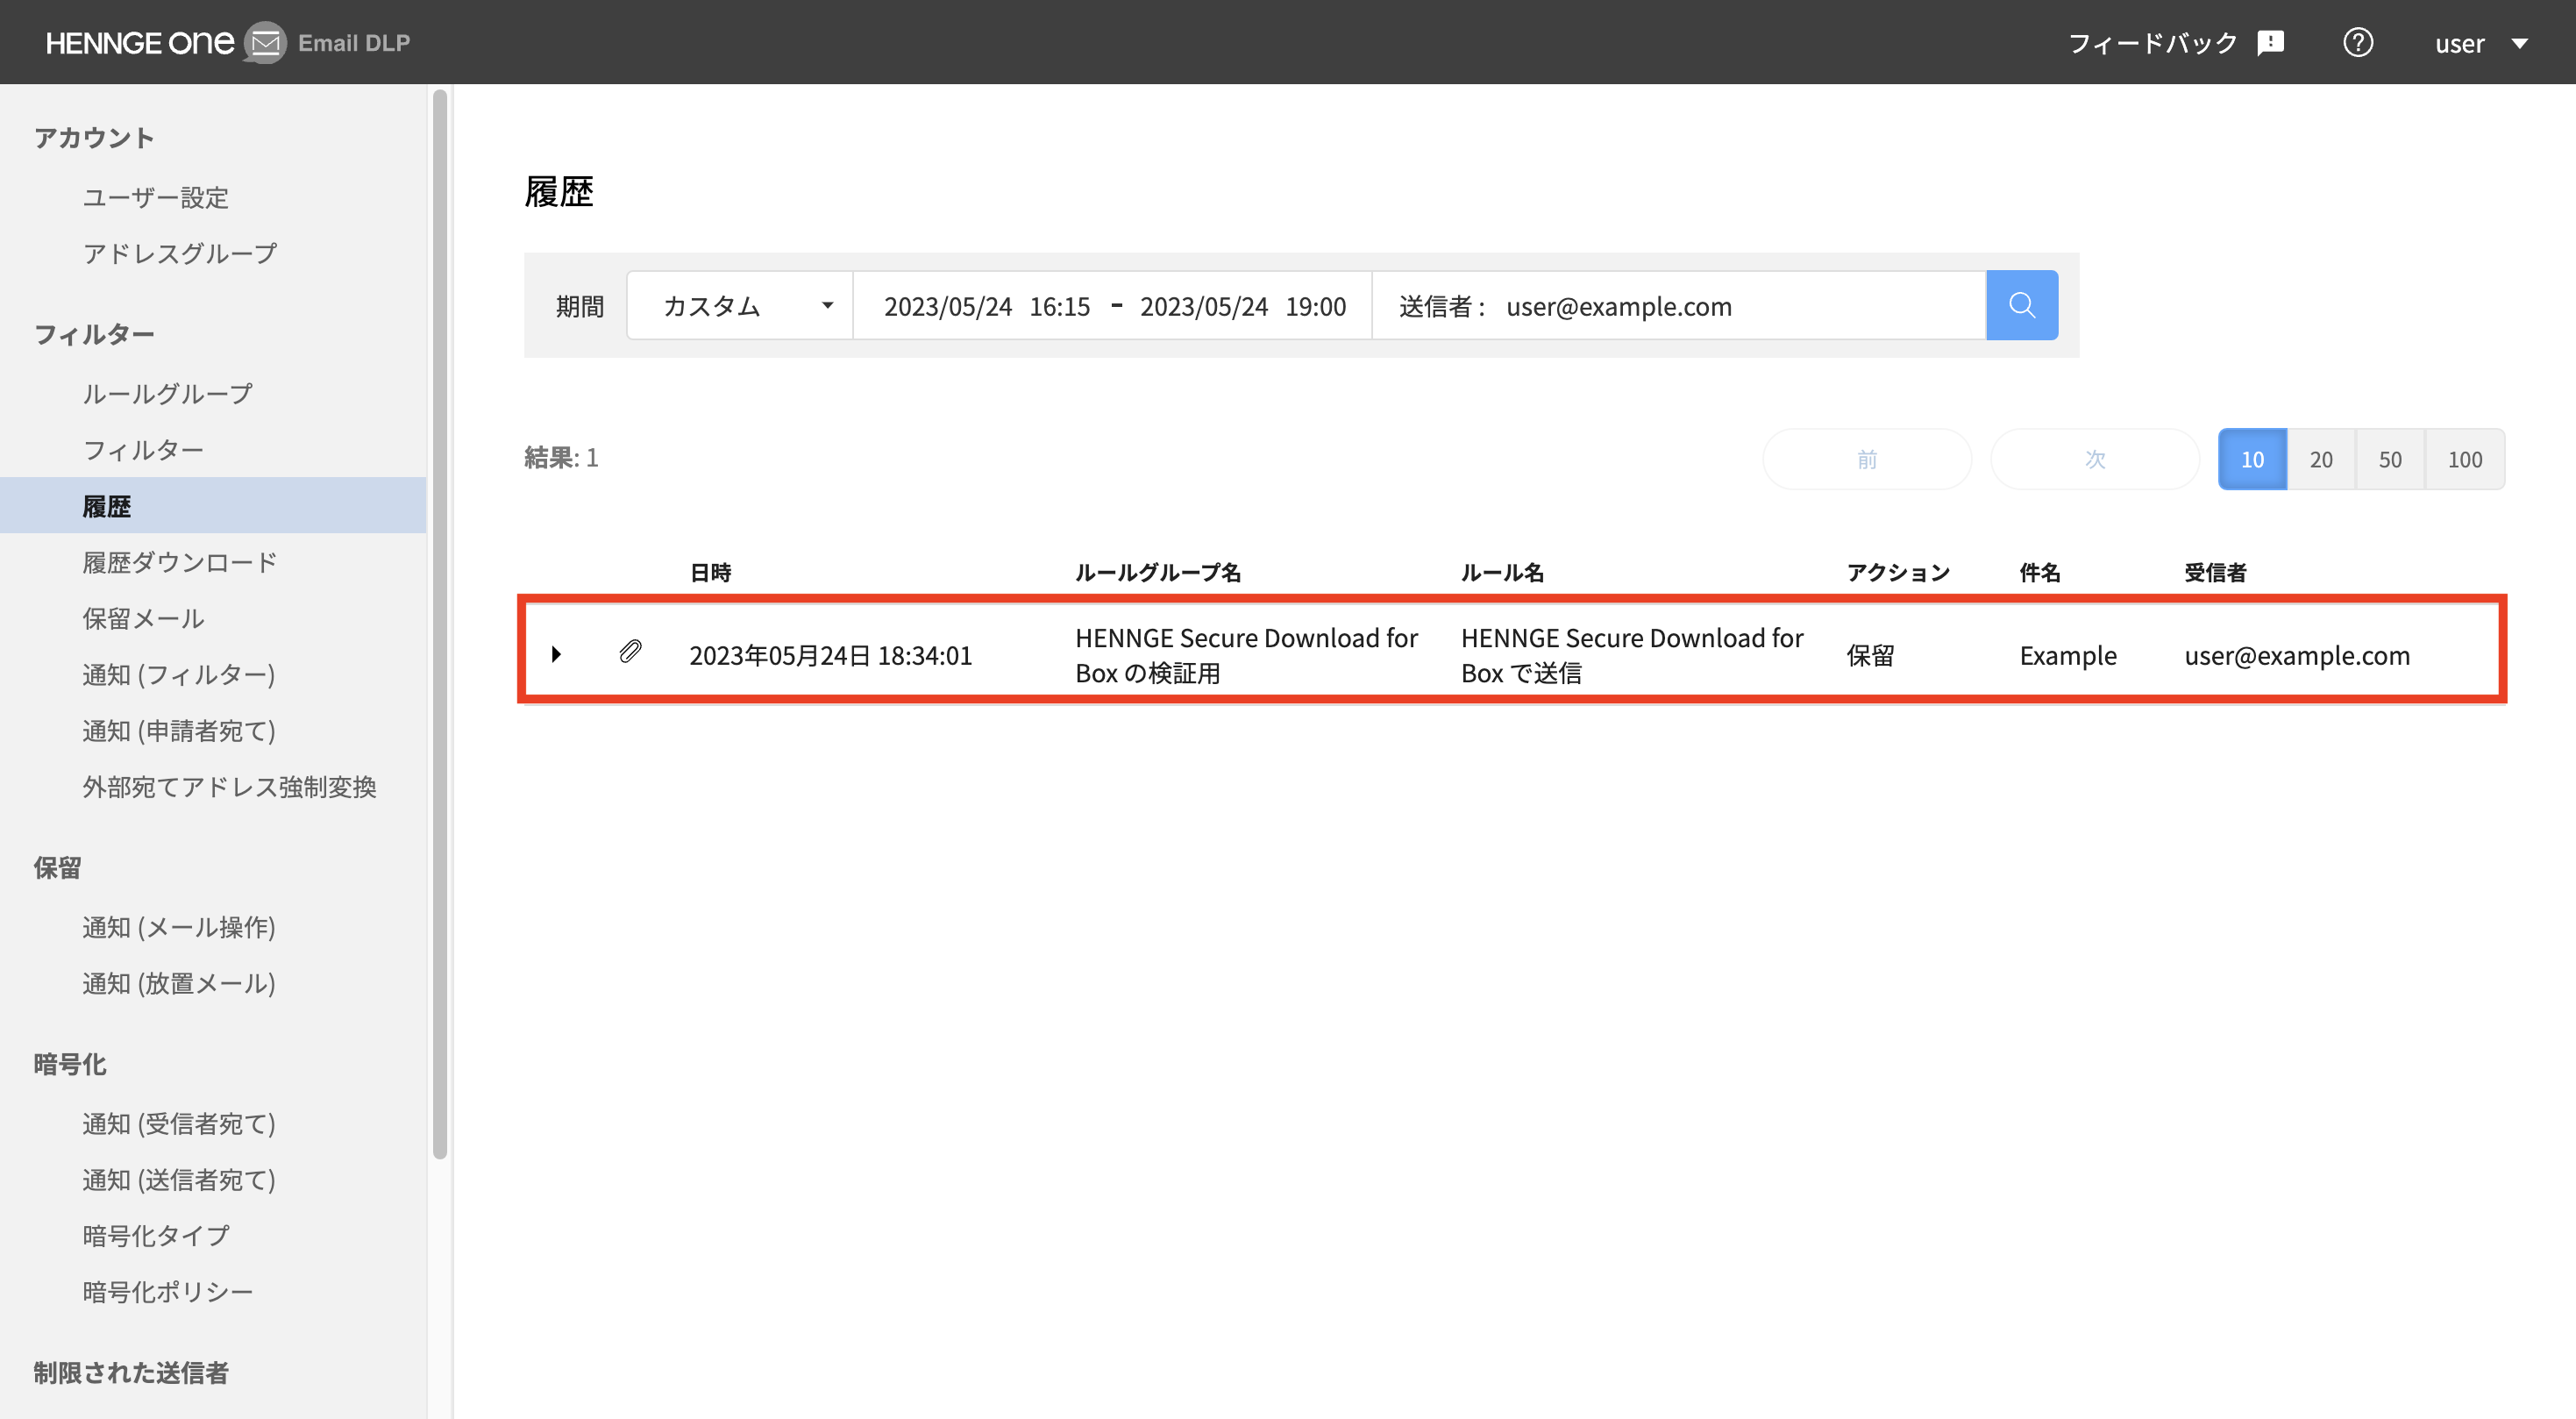Click the アクション column header
Image resolution: width=2576 pixels, height=1419 pixels.
[1898, 573]
